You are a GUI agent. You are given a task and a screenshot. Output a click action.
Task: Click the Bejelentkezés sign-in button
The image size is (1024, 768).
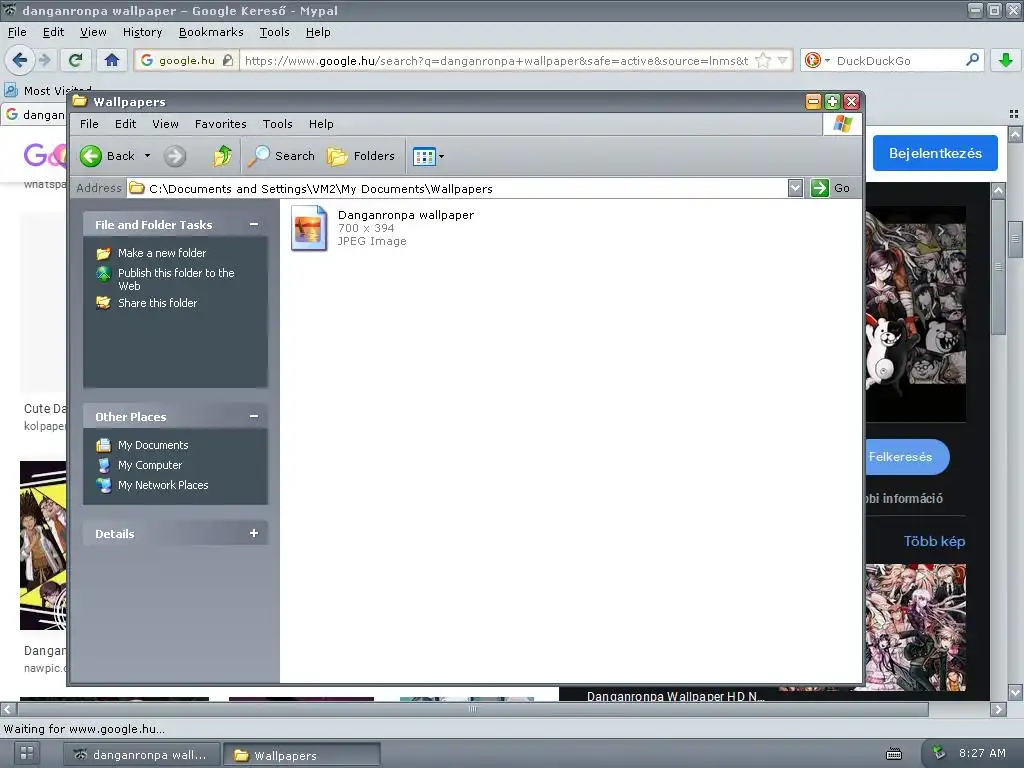pos(935,153)
